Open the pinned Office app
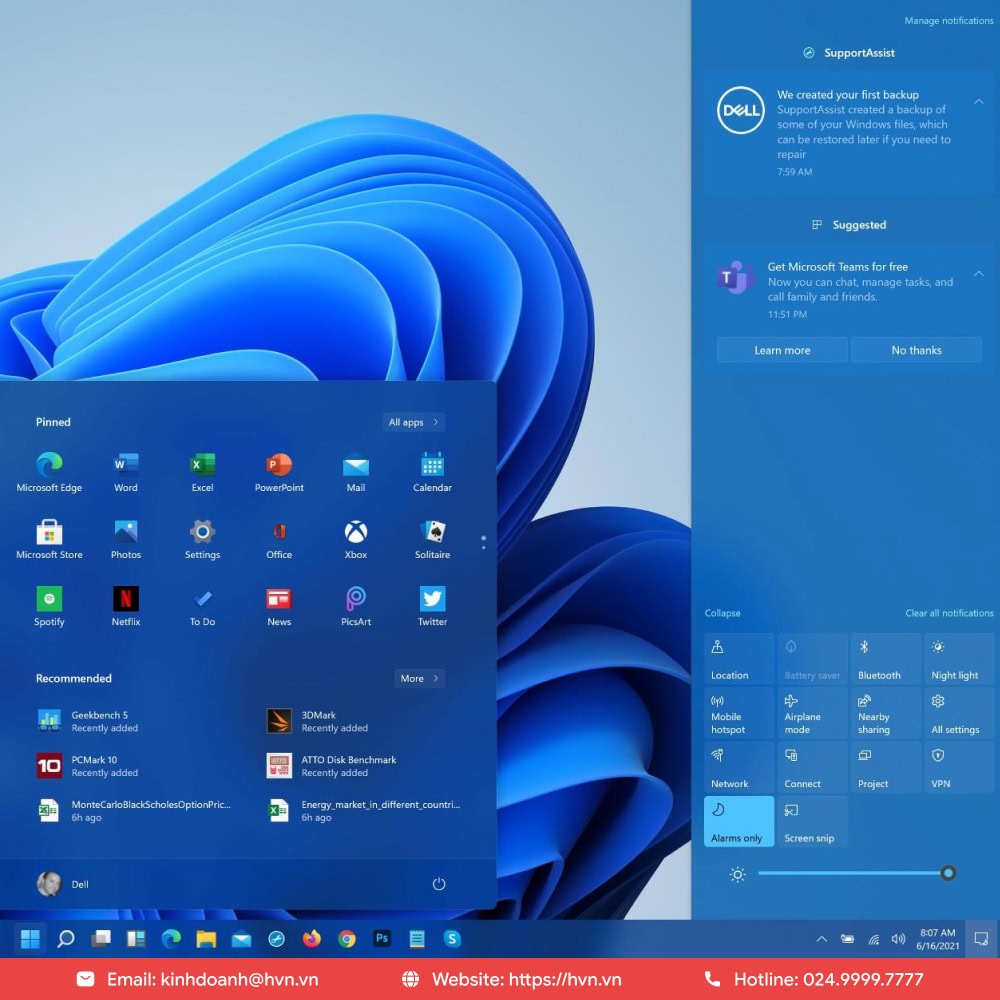 (279, 539)
